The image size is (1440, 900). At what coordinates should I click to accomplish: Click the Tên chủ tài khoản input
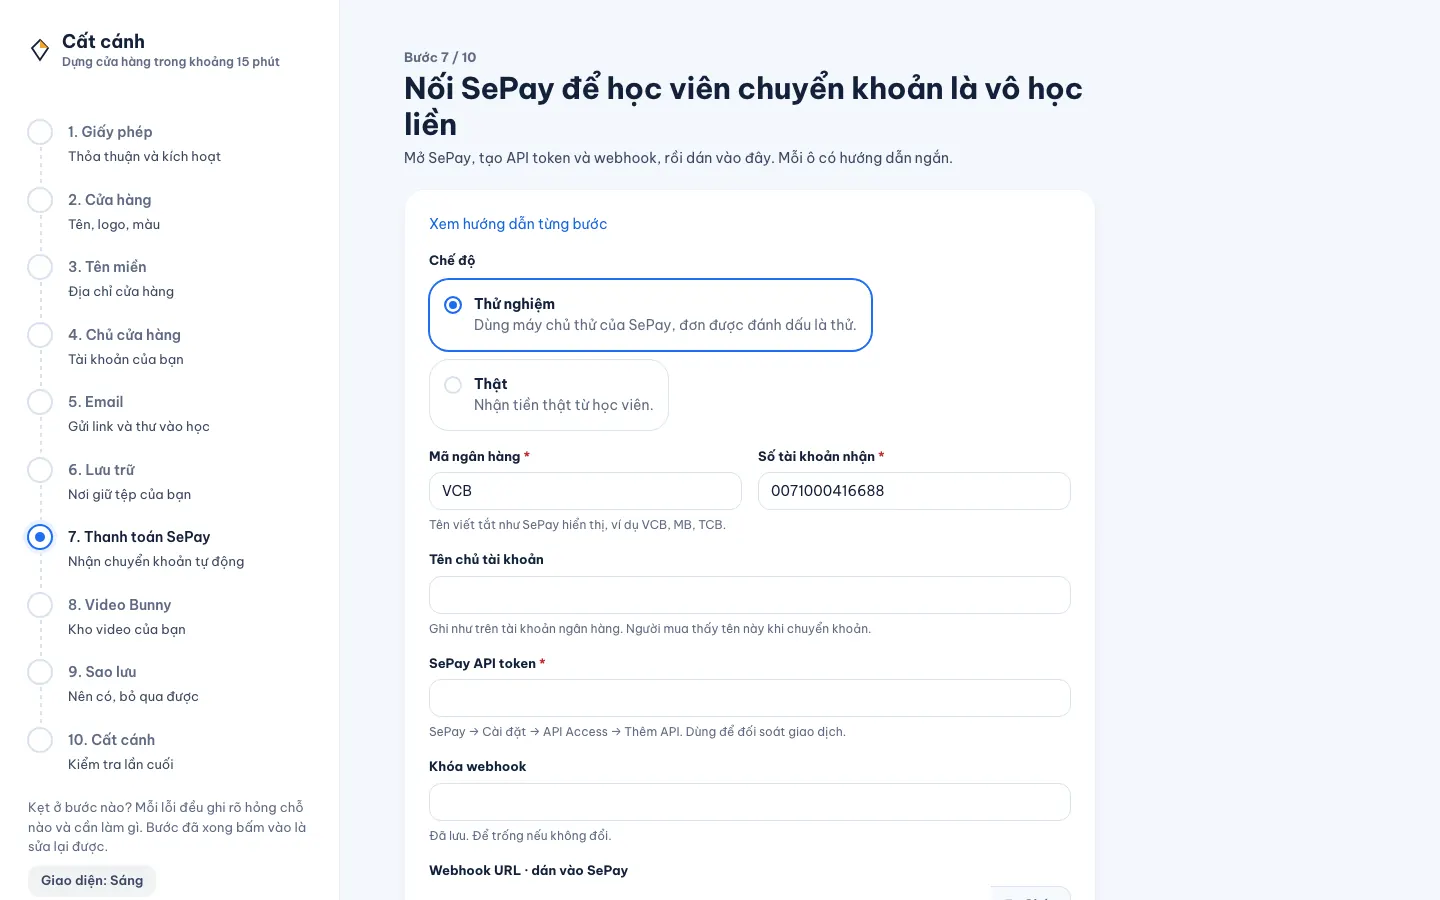click(750, 595)
